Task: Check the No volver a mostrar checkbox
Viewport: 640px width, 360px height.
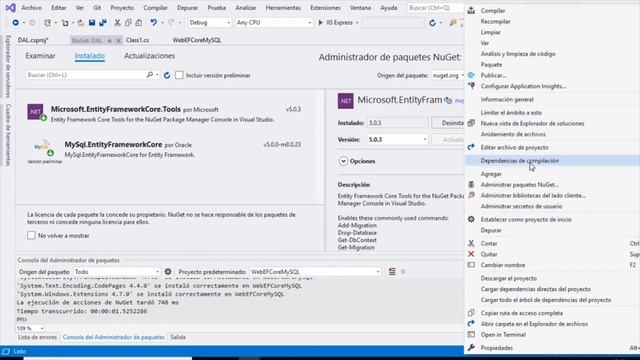Action: [x=31, y=236]
